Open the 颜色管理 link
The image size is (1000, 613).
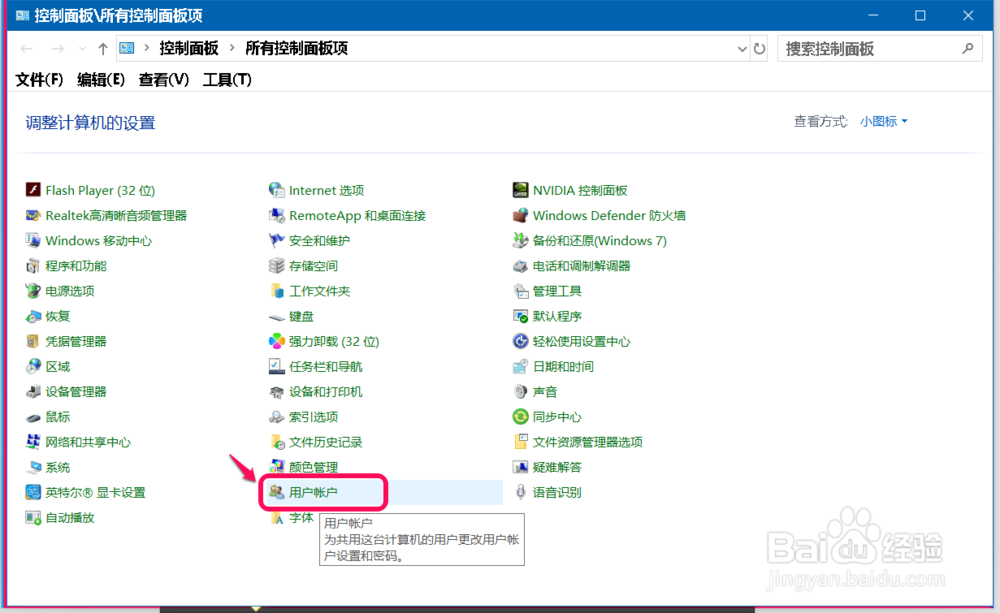coord(313,468)
